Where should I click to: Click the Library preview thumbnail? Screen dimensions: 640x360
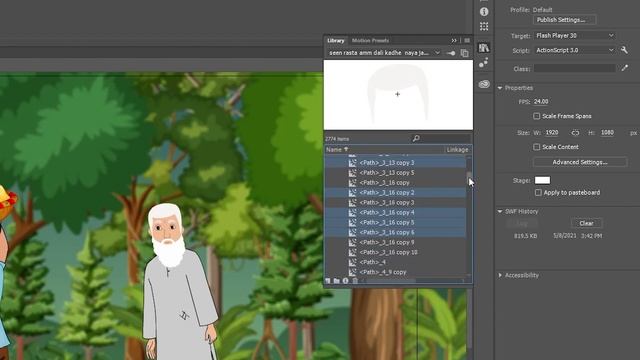[x=398, y=95]
